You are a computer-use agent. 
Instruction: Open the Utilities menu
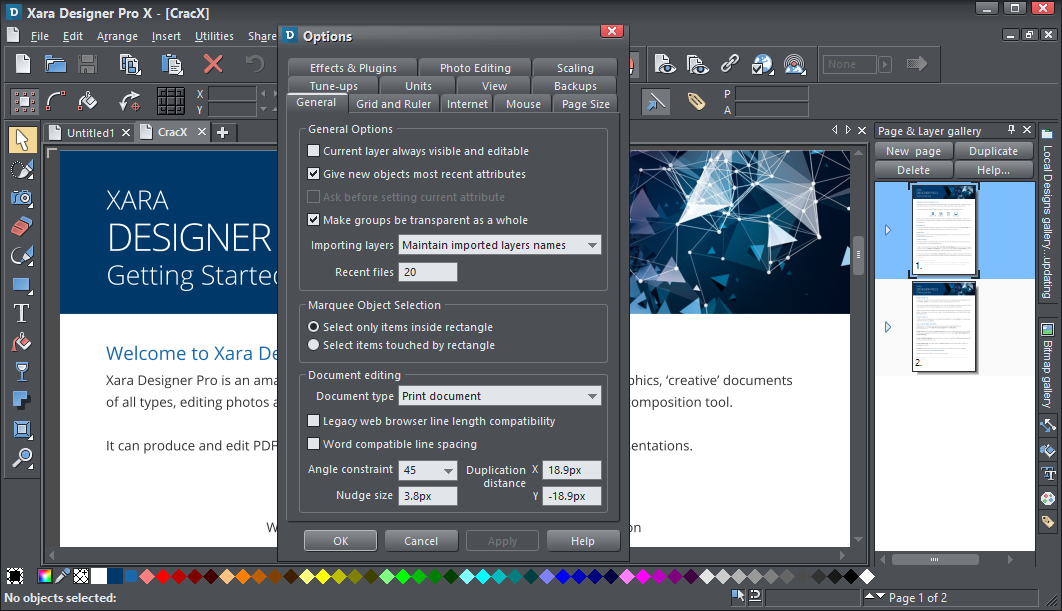tap(214, 36)
